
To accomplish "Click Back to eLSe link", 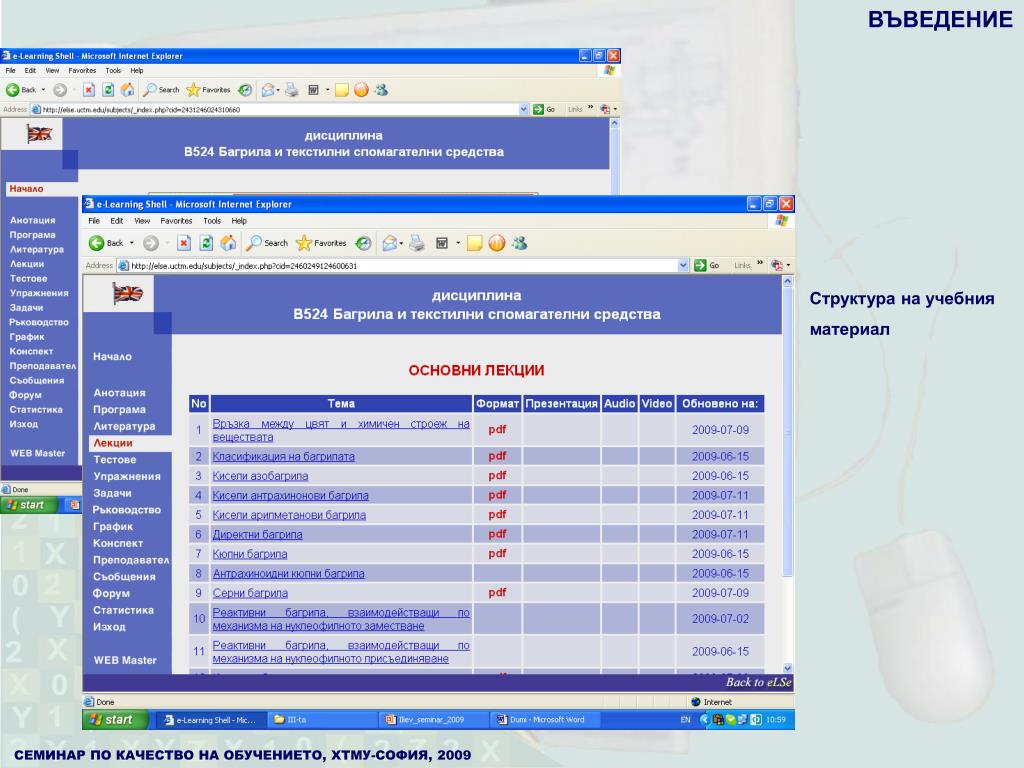I will [758, 682].
